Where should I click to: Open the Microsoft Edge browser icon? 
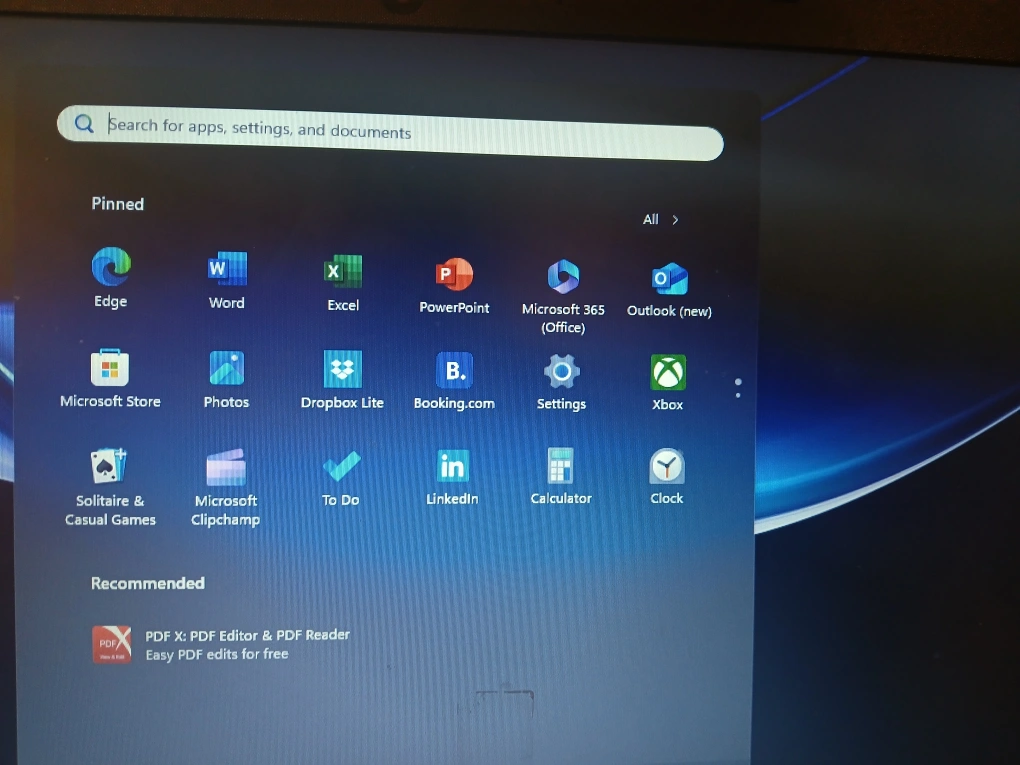click(x=111, y=267)
